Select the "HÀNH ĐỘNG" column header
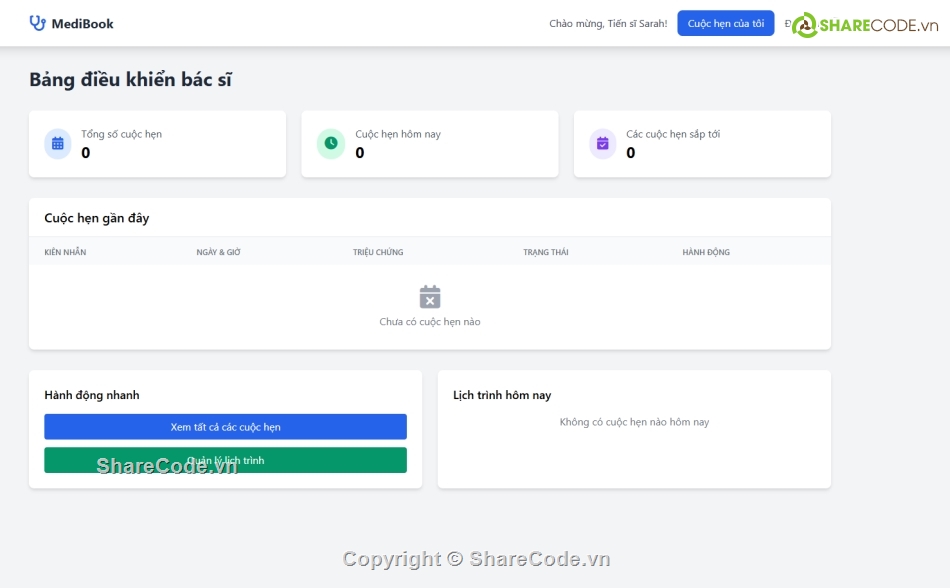The height and width of the screenshot is (588, 950). click(x=706, y=252)
